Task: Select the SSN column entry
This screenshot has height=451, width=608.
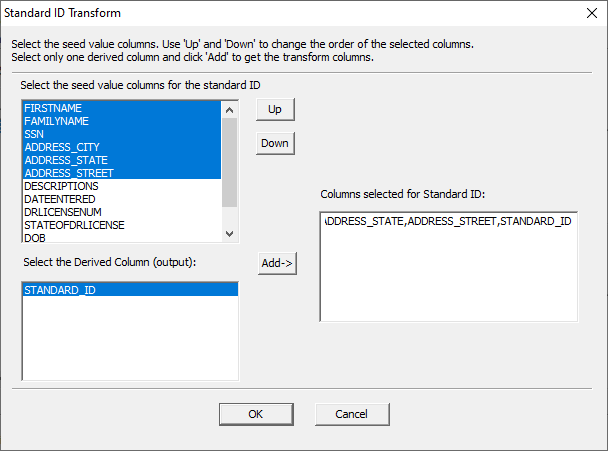Action: pyautogui.click(x=122, y=134)
